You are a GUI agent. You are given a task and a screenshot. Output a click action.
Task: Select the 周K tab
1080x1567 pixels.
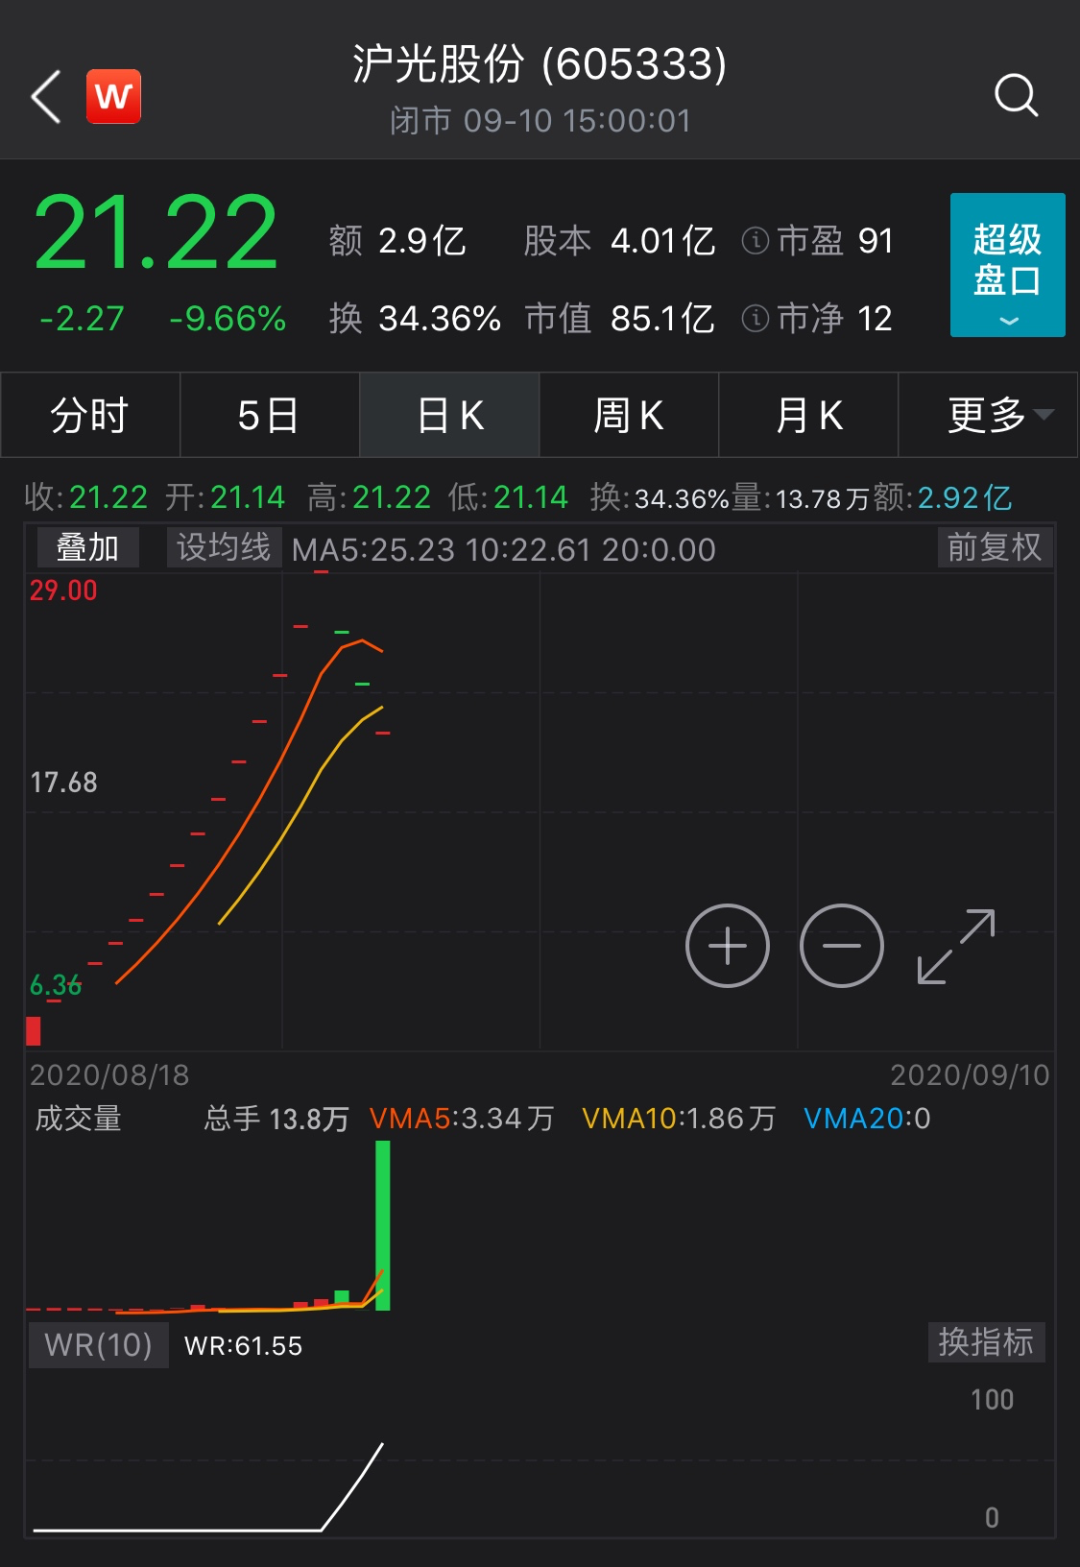[x=629, y=415]
